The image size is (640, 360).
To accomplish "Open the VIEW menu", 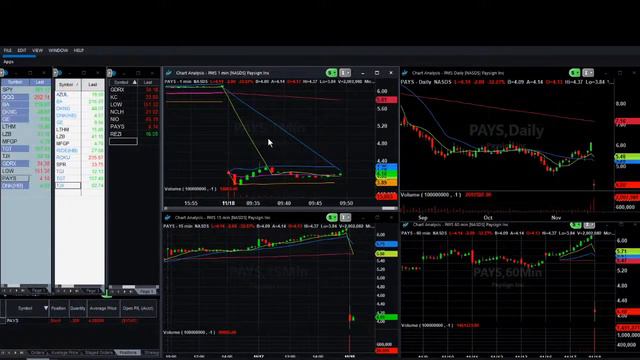I will 37,51.
